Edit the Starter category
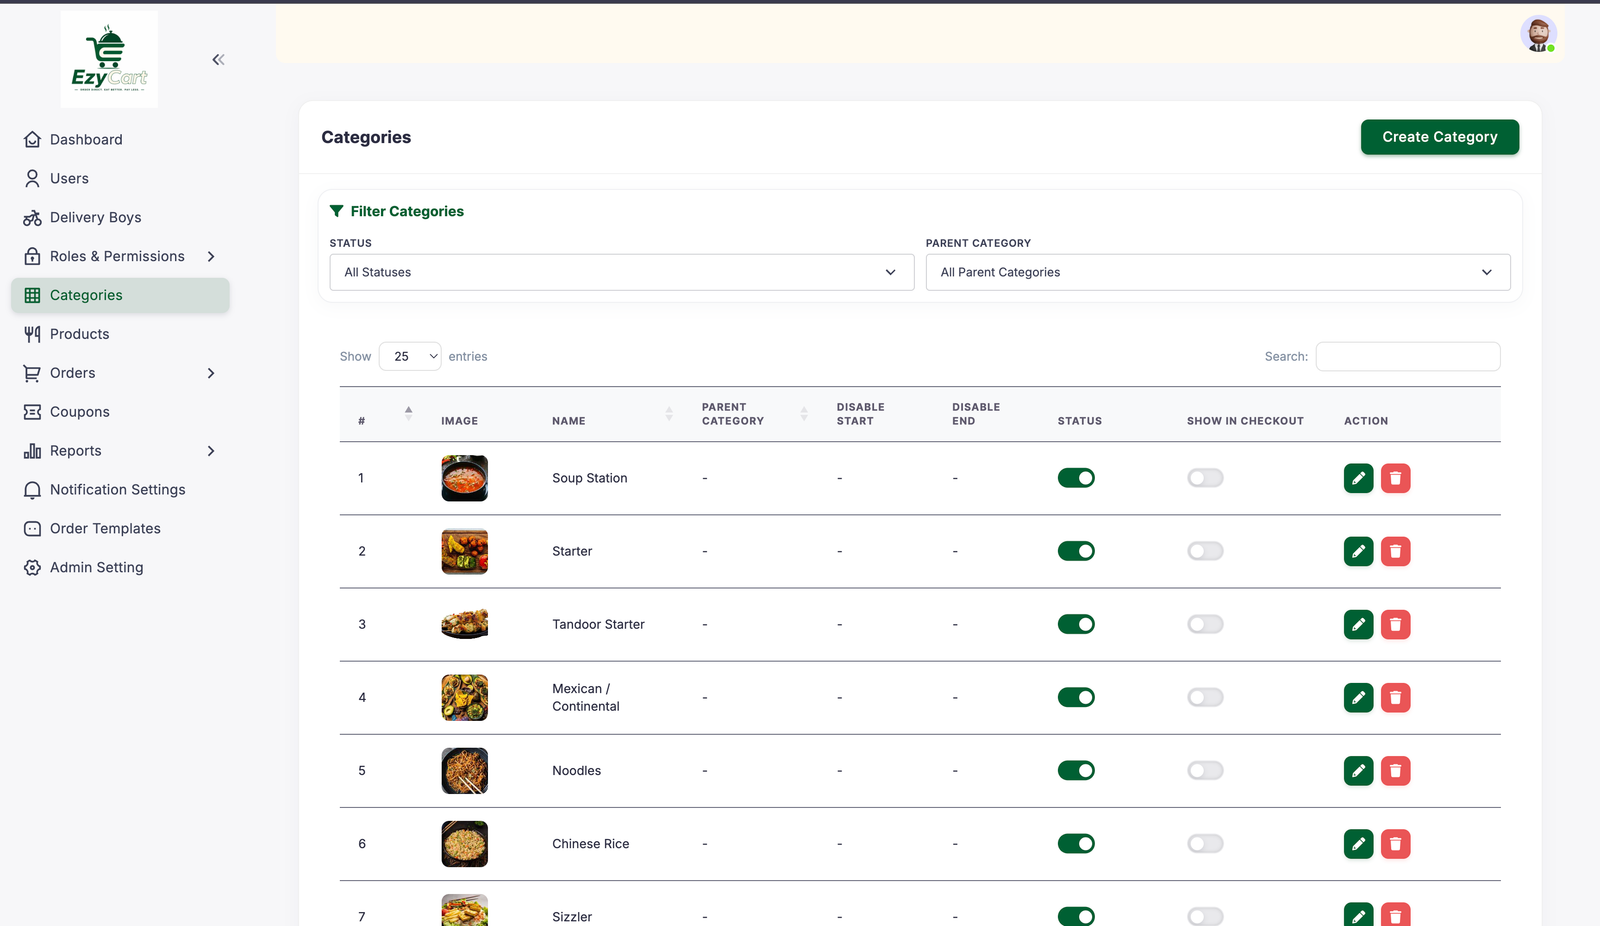The image size is (1600, 926). point(1358,551)
